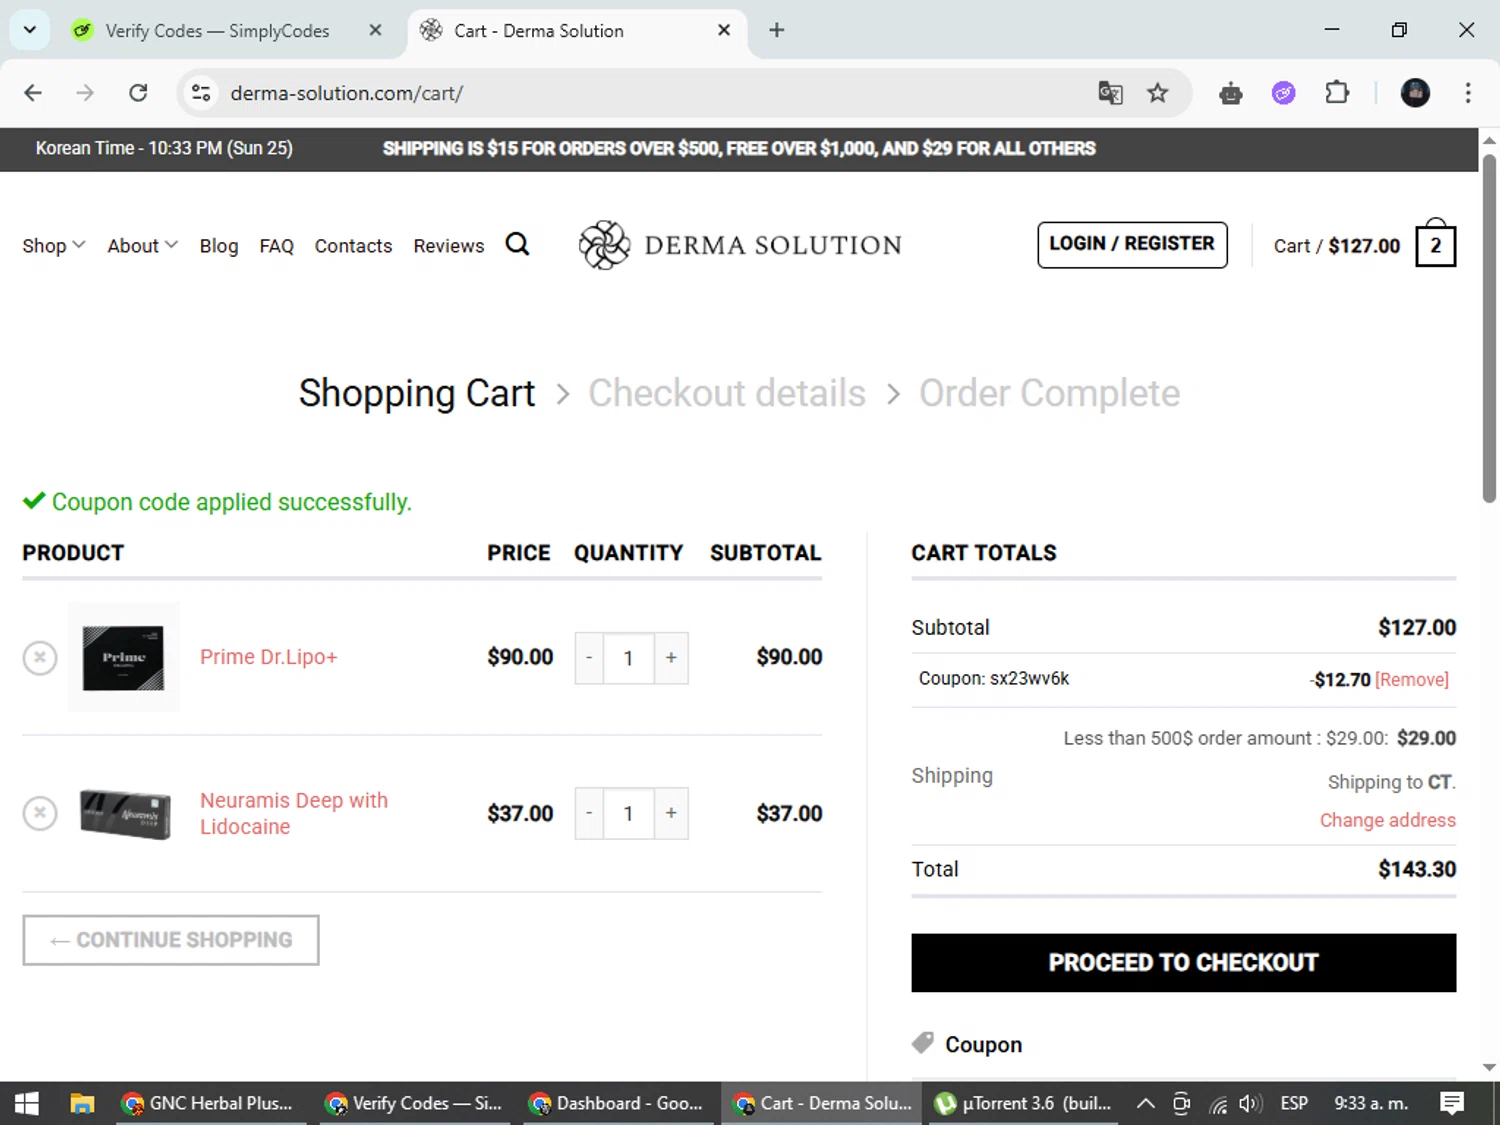The width and height of the screenshot is (1500, 1125).
Task: Open the Neuramis Deep product thumbnail
Action: coord(124,813)
